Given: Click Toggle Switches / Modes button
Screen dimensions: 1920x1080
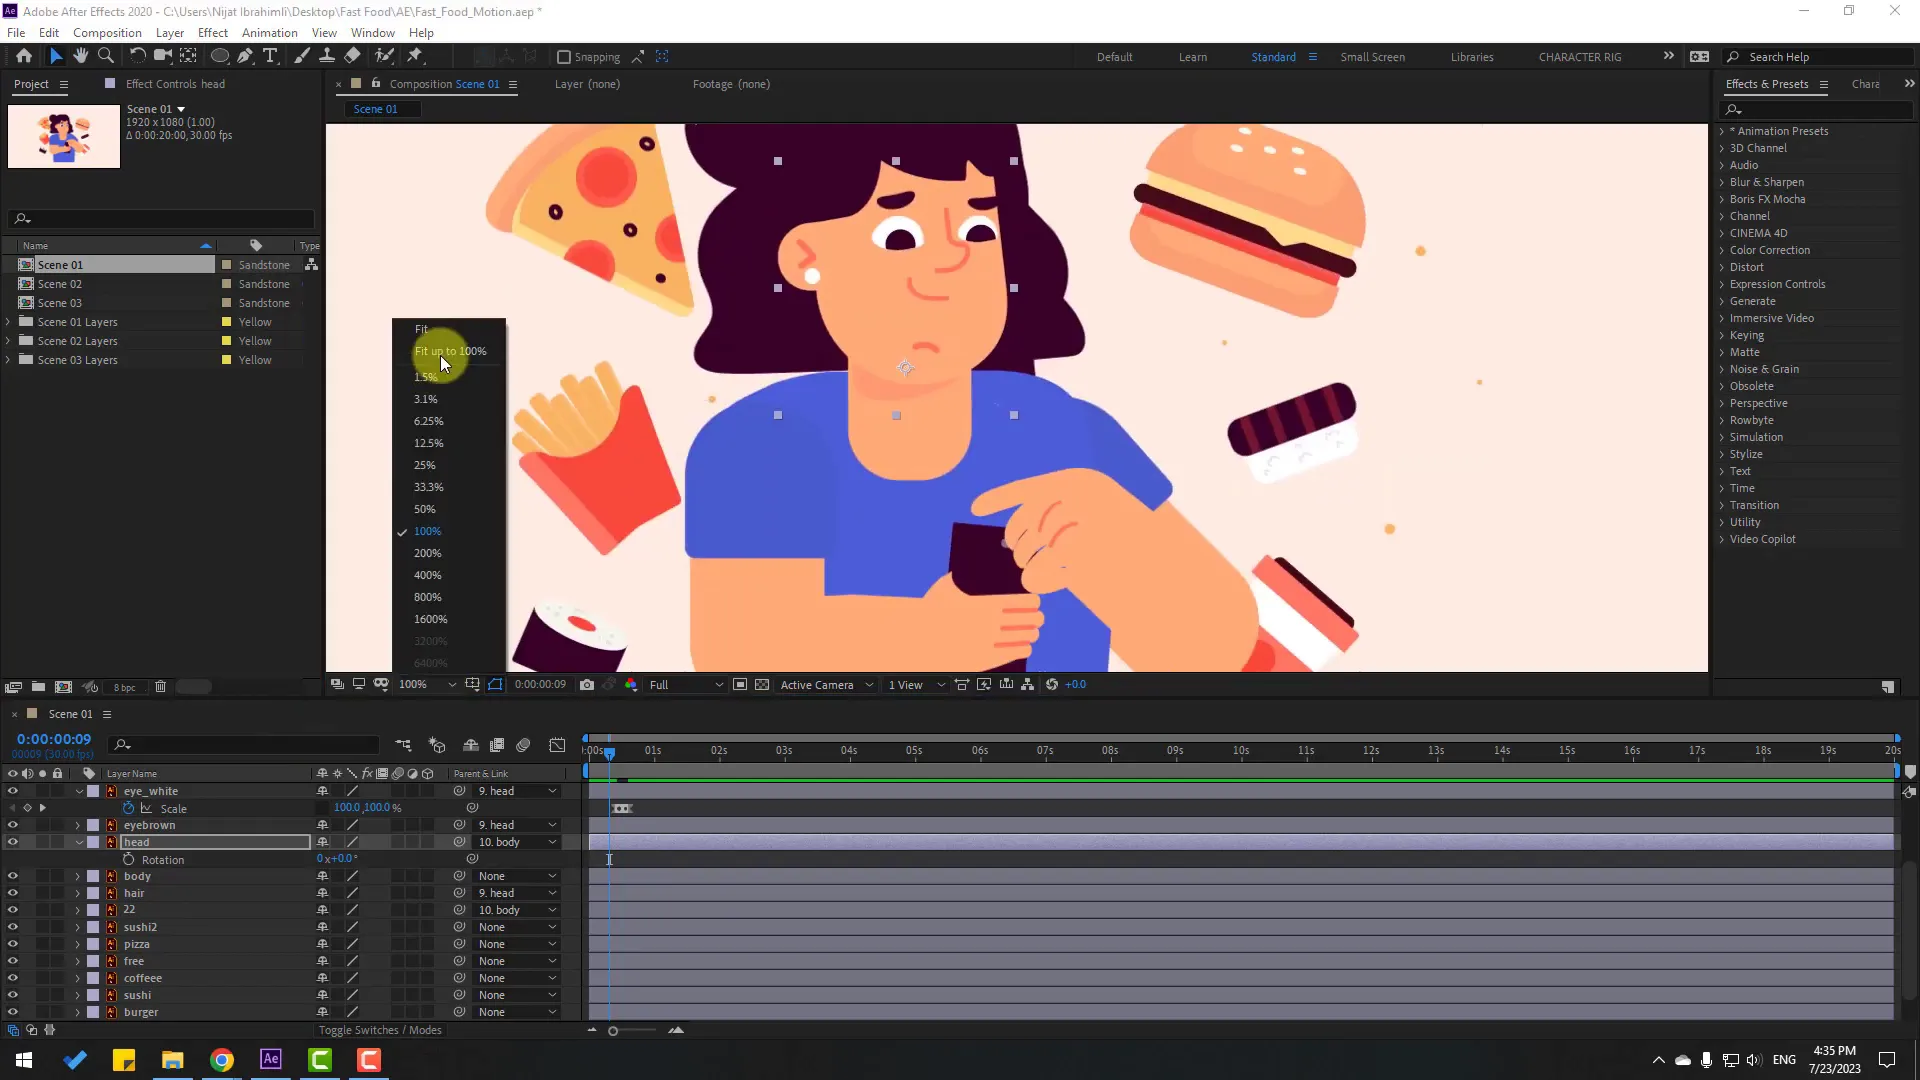Looking at the screenshot, I should (380, 1030).
